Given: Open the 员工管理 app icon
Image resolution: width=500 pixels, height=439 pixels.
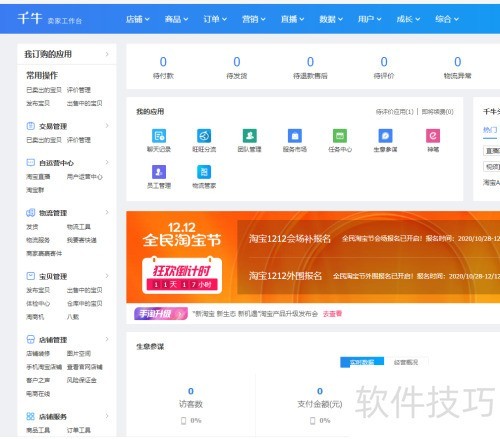Looking at the screenshot, I should [x=159, y=172].
